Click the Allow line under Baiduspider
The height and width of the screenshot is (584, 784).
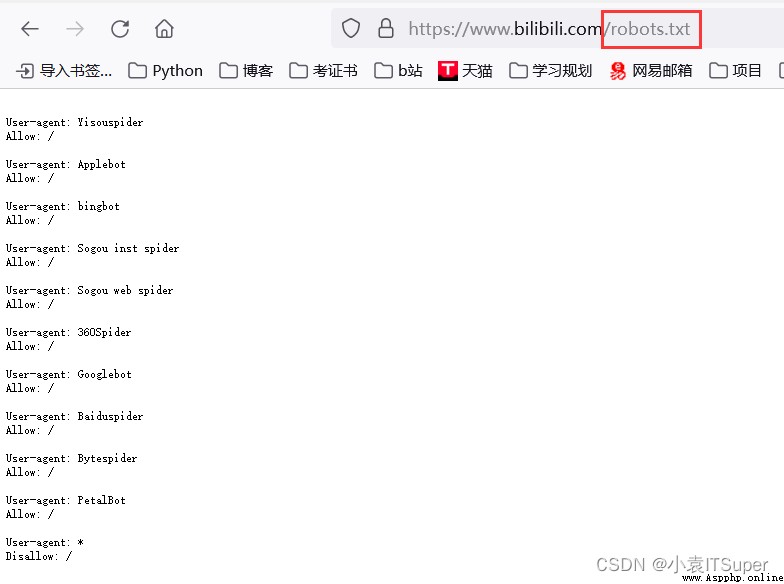[x=30, y=430]
